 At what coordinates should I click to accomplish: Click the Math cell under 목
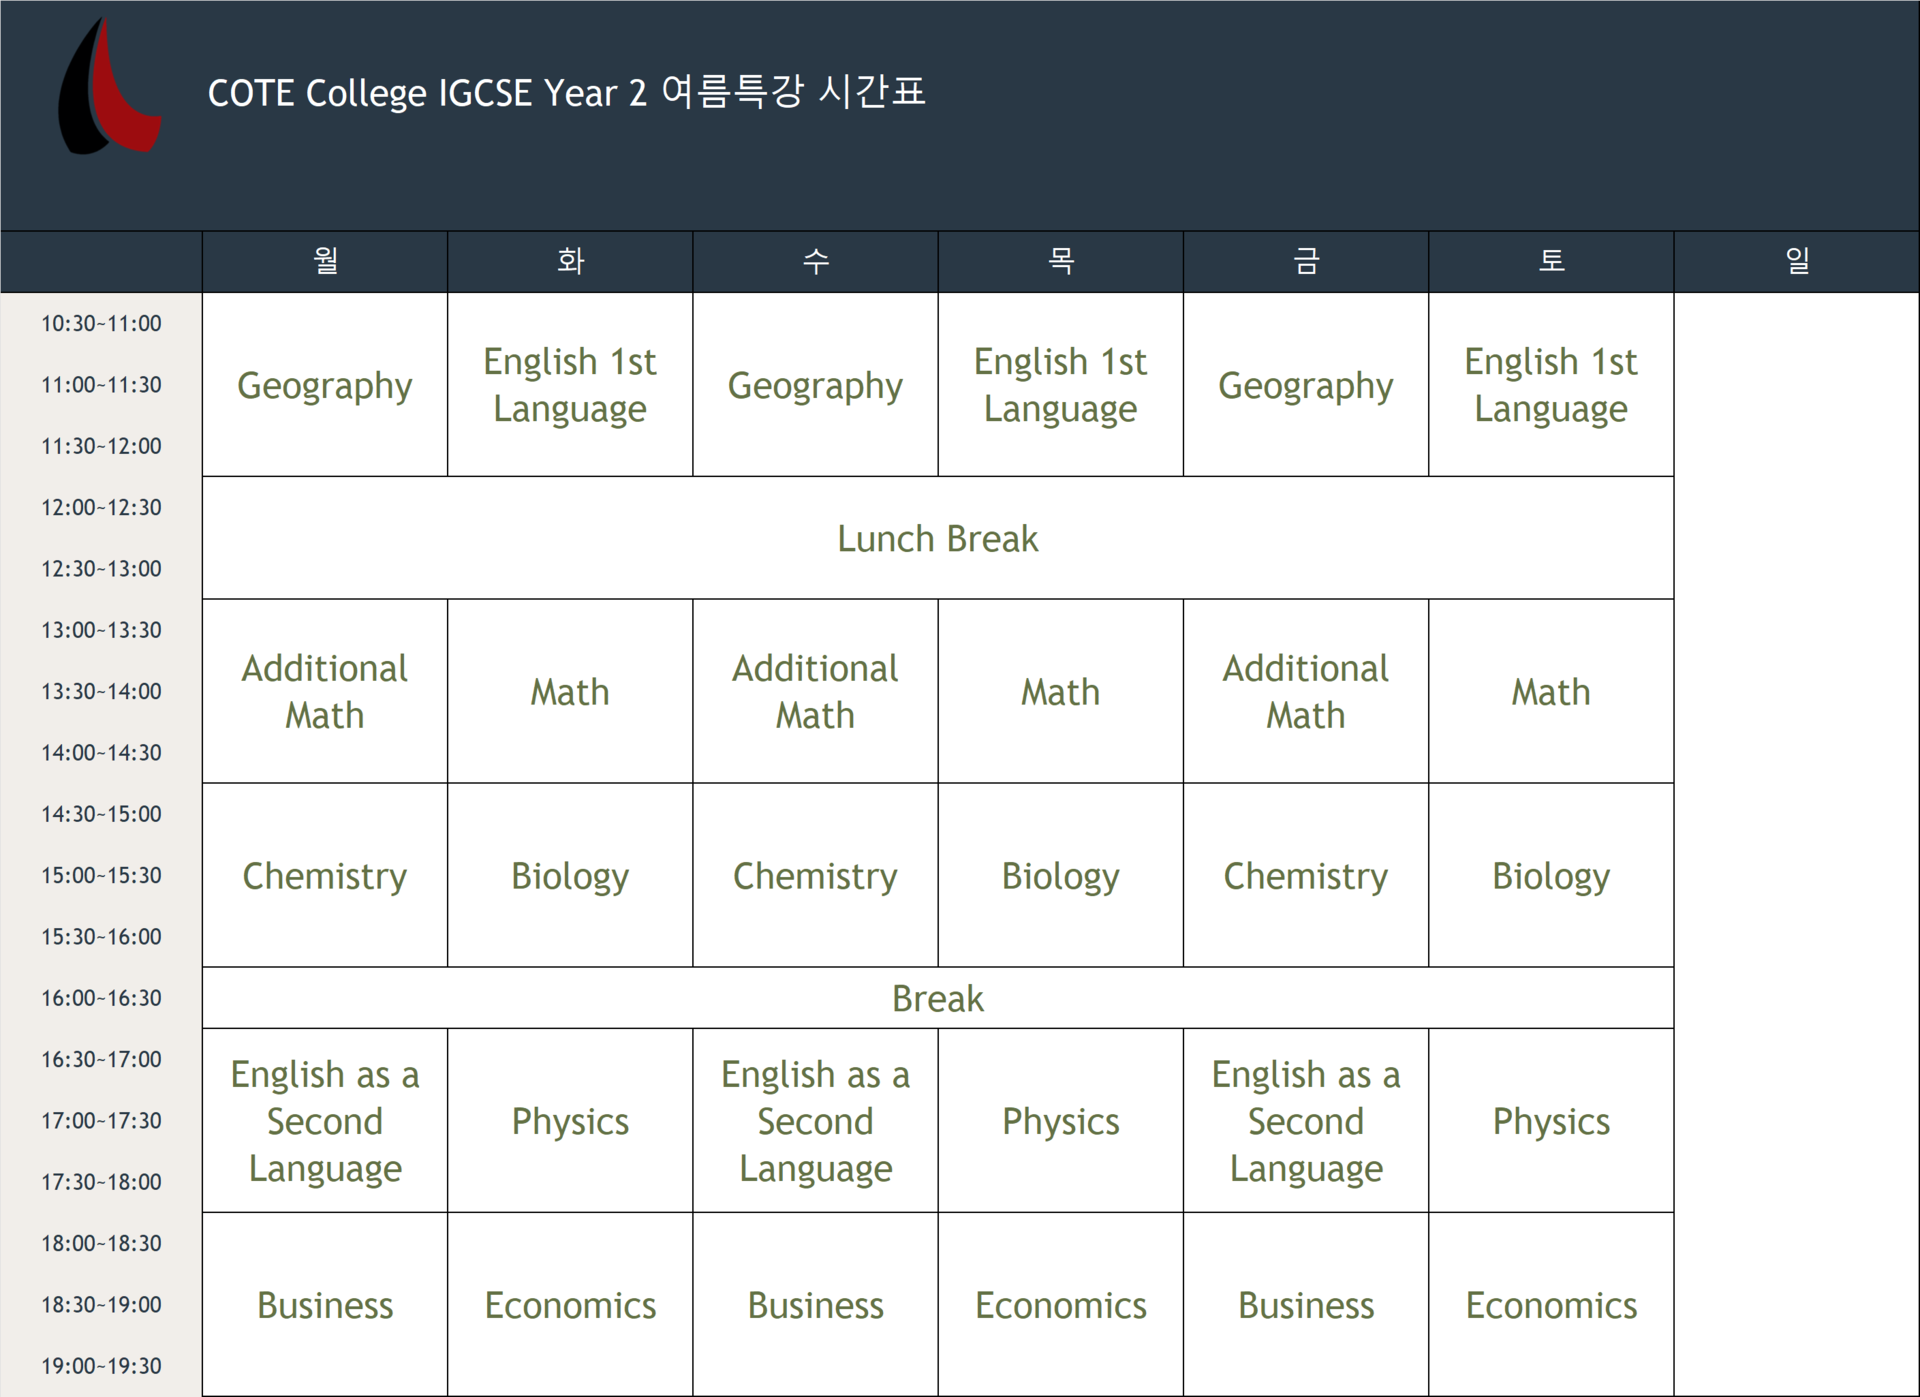[x=1060, y=692]
